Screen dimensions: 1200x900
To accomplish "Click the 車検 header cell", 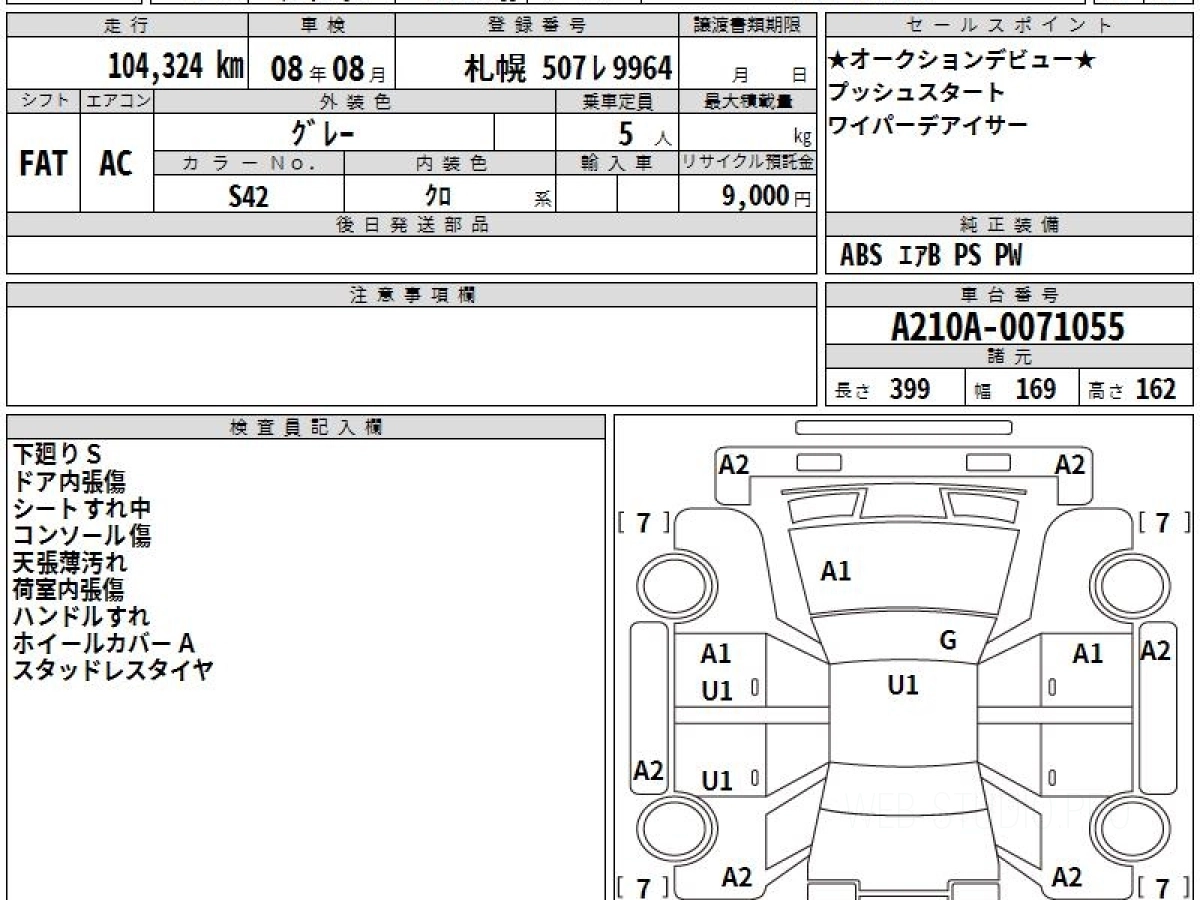I will pos(321,26).
